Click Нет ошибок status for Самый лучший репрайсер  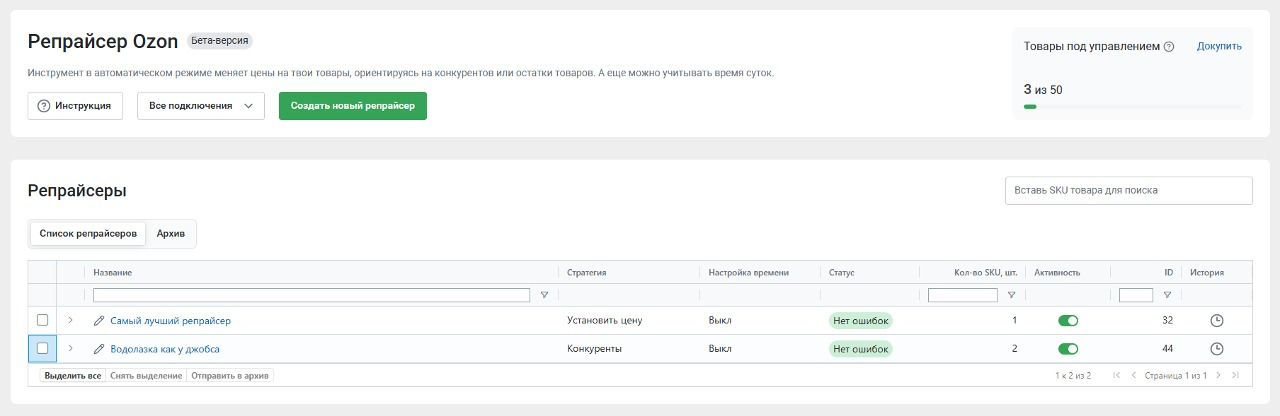pos(861,321)
